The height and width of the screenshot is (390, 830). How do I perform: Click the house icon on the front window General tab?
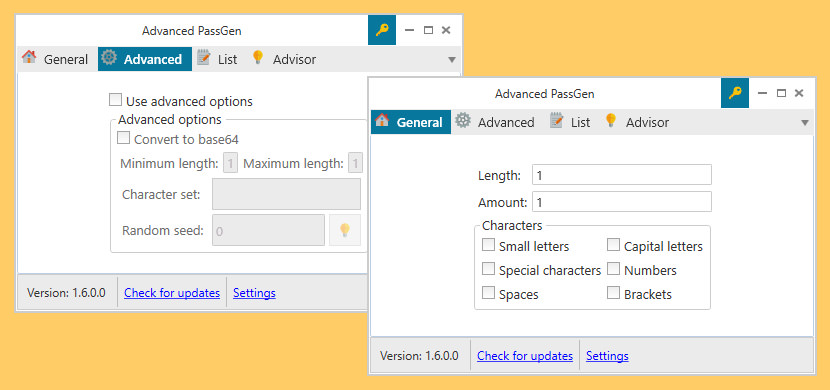pyautogui.click(x=382, y=121)
